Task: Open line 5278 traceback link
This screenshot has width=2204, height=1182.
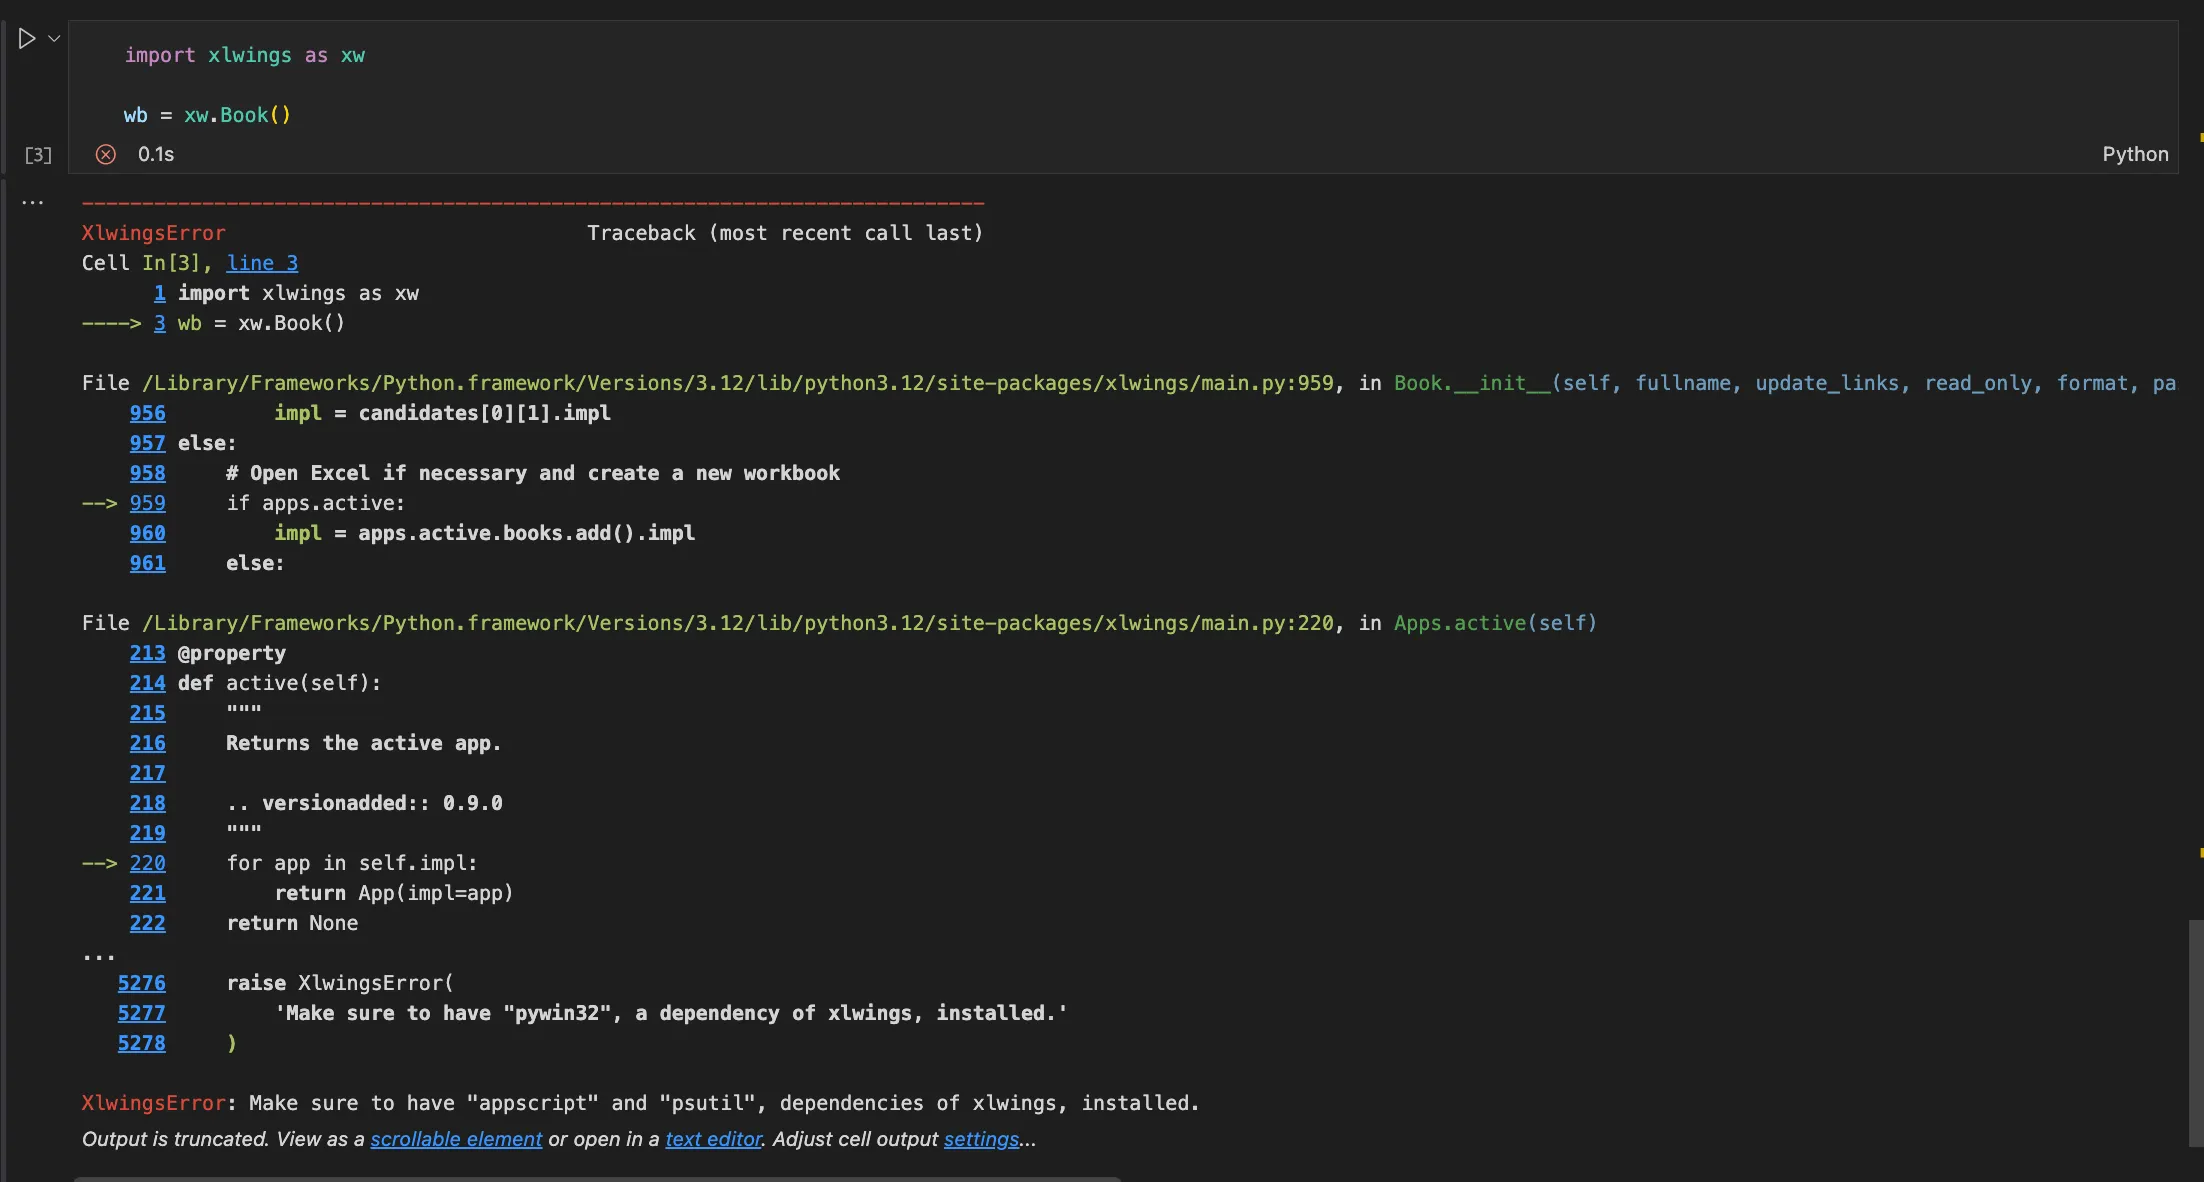Action: pos(142,1043)
